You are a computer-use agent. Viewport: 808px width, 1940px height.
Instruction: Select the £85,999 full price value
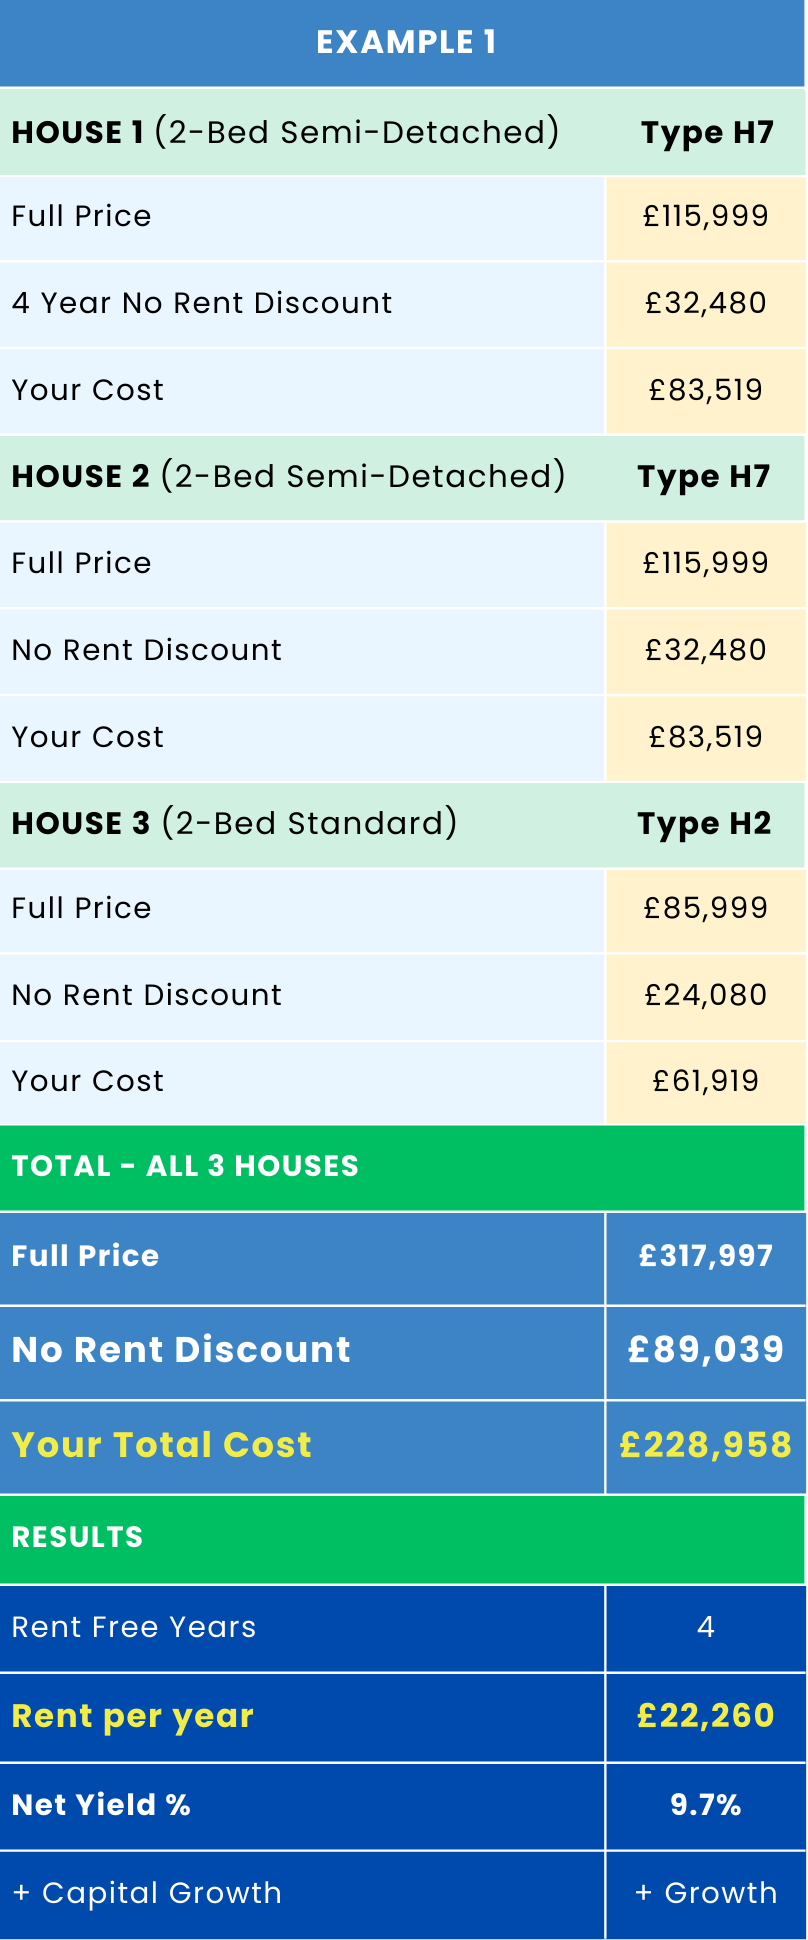coord(706,908)
